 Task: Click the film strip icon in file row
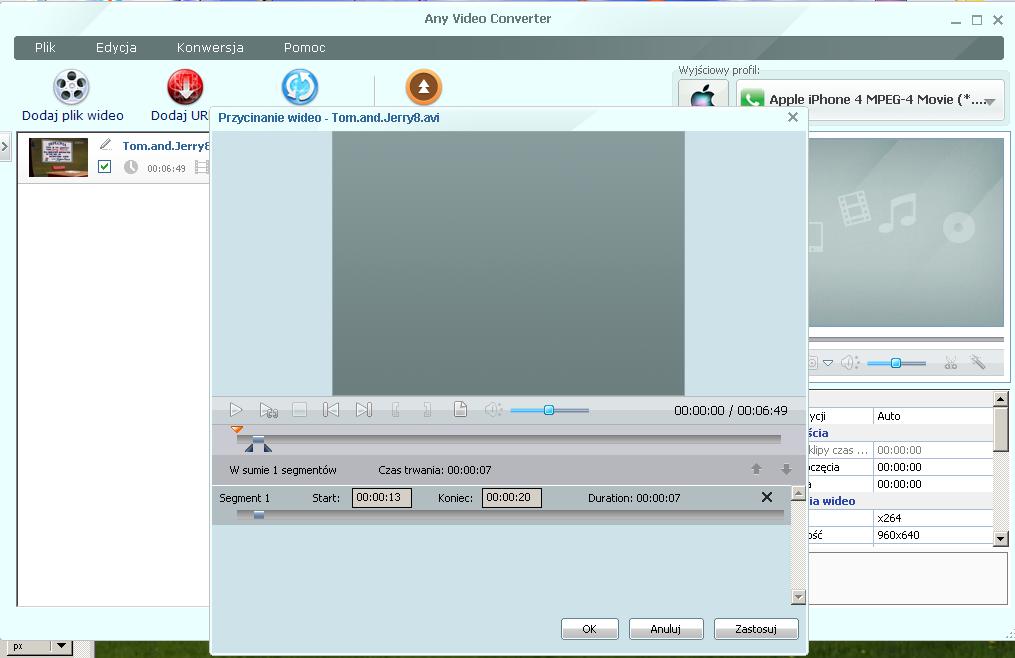pyautogui.click(x=202, y=168)
